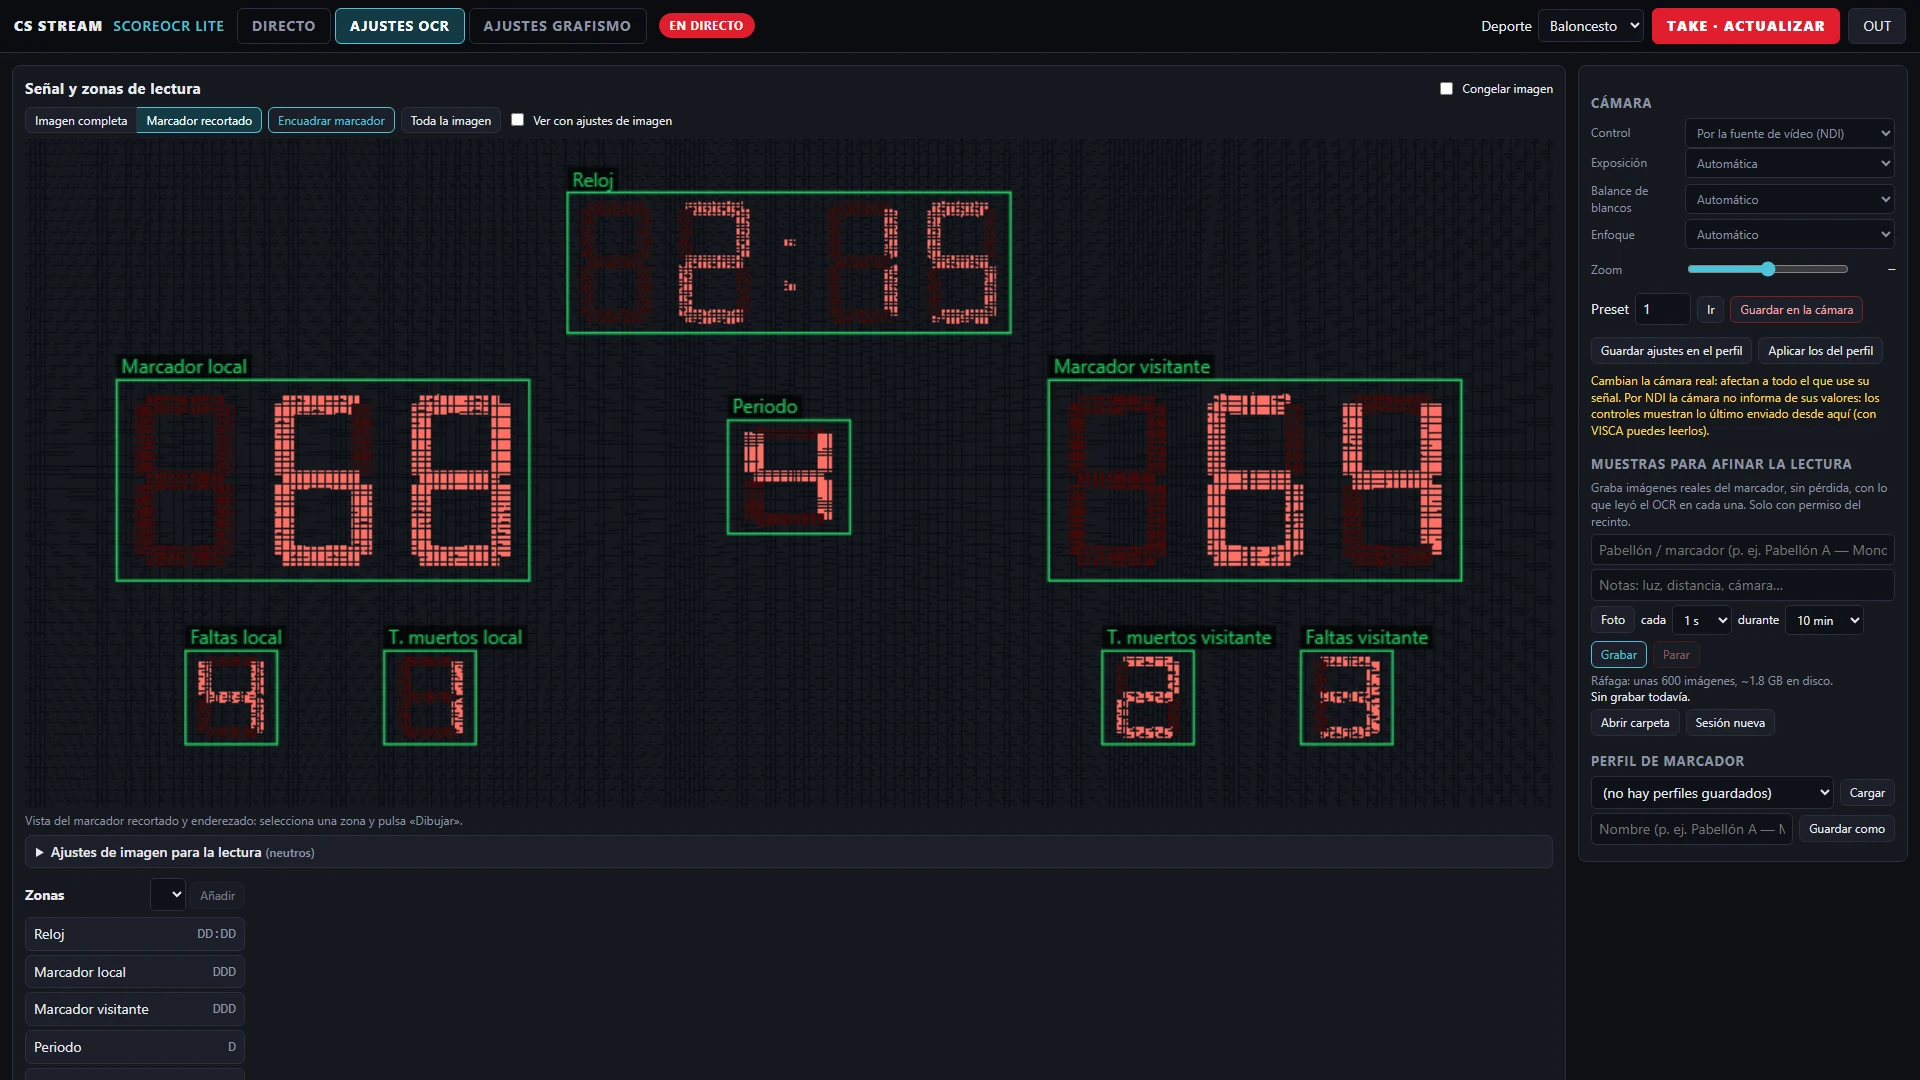The height and width of the screenshot is (1080, 1920).
Task: Click Guardar en la cámara
Action: [x=1796, y=309]
